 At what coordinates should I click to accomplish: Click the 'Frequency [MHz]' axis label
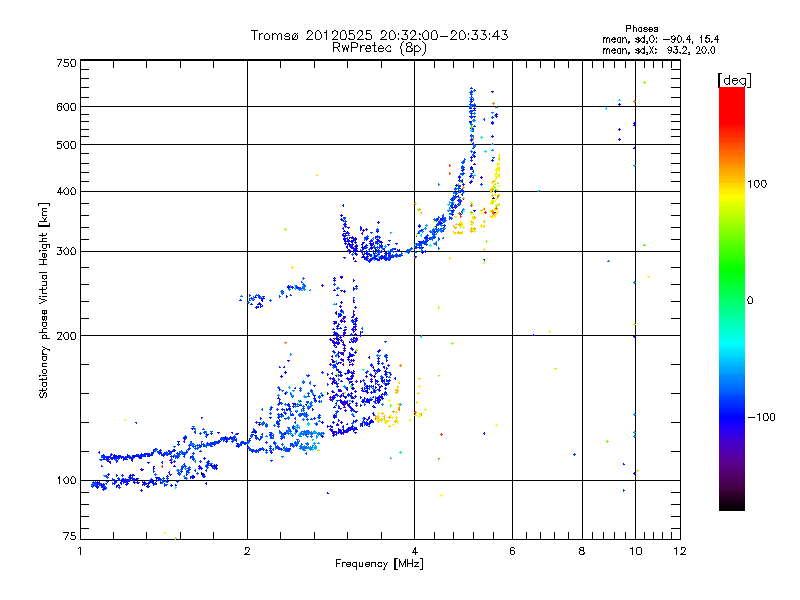point(379,564)
